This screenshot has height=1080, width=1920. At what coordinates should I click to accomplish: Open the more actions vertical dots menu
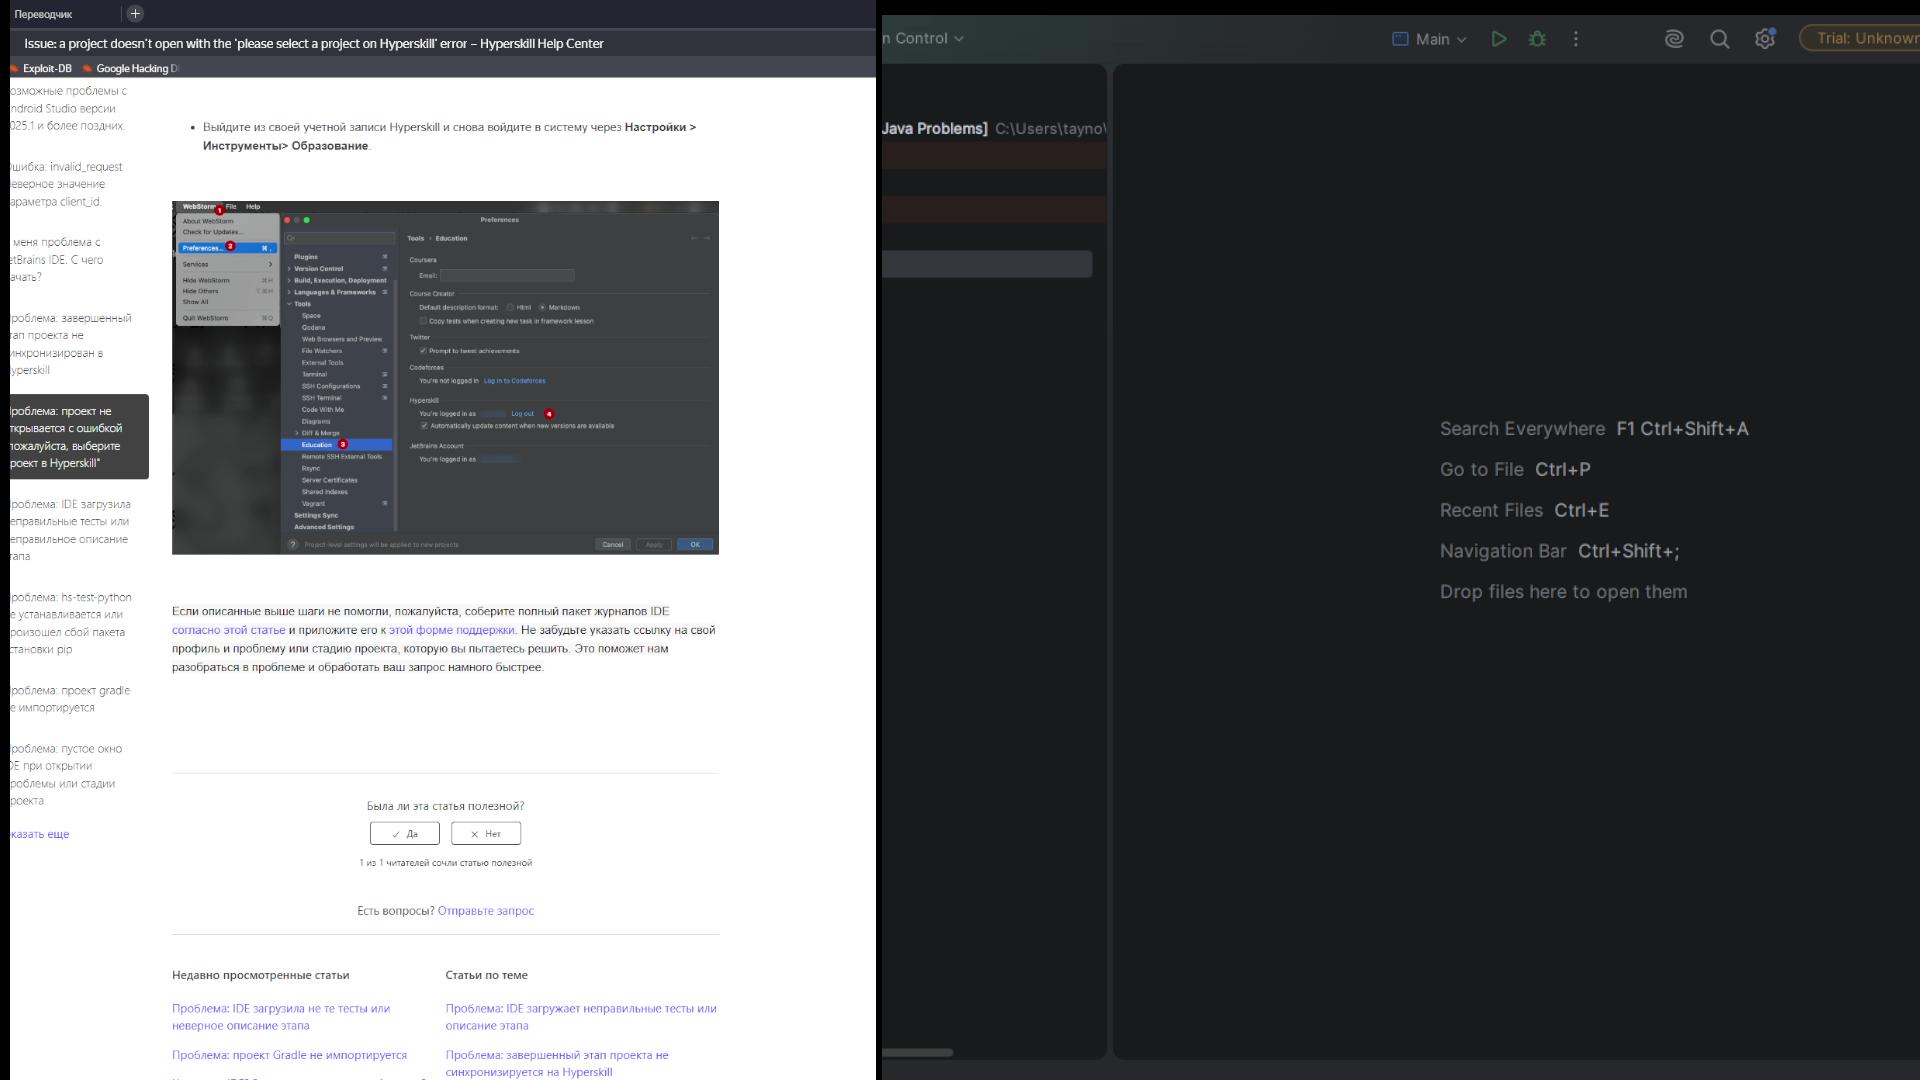[x=1576, y=39]
